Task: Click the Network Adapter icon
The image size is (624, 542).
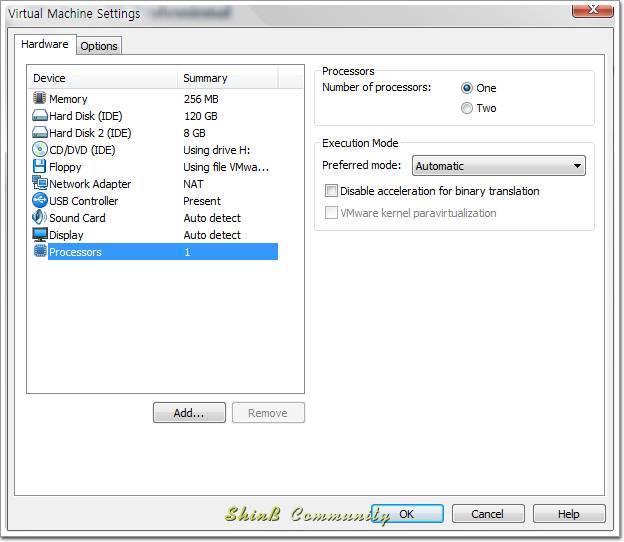Action: pos(40,183)
